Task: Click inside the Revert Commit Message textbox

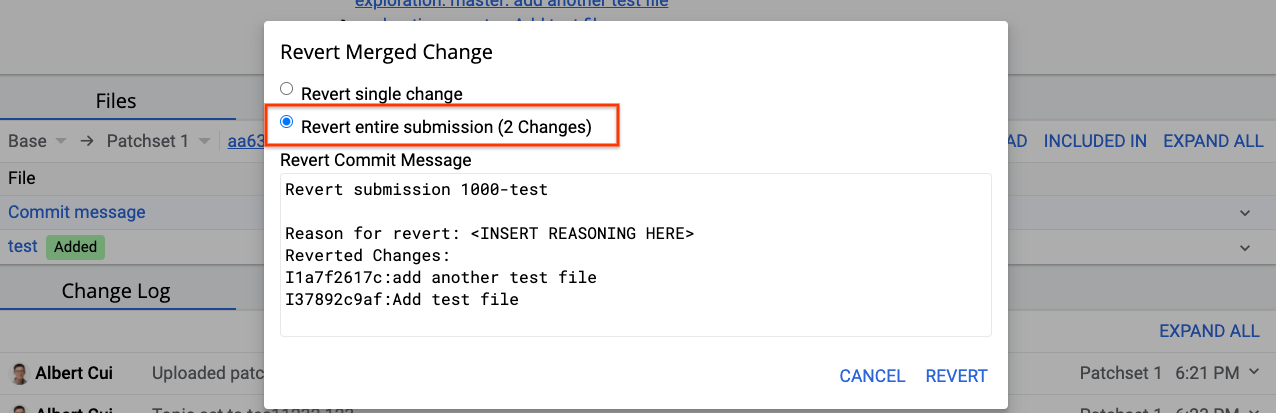Action: pyautogui.click(x=635, y=255)
